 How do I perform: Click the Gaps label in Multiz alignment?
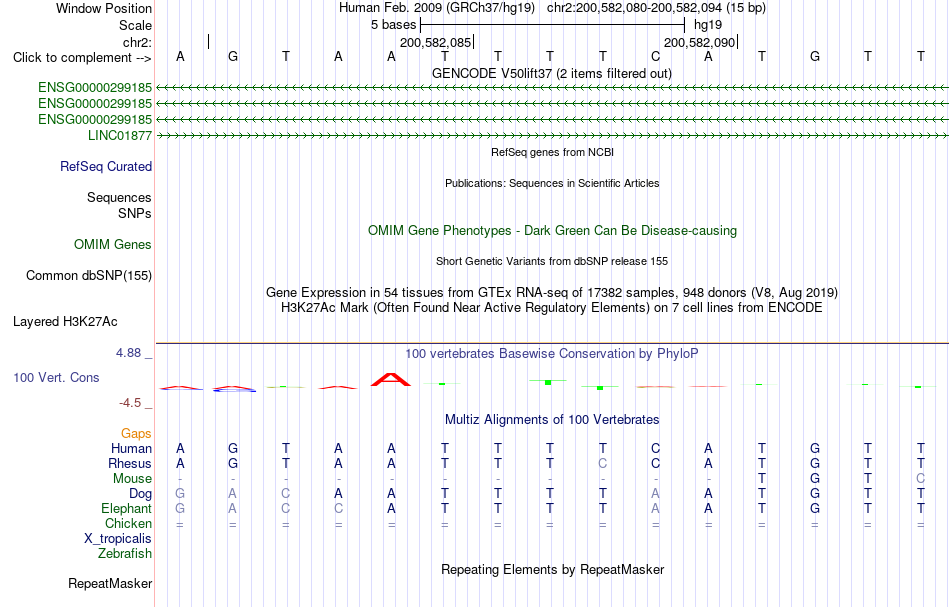coord(136,433)
